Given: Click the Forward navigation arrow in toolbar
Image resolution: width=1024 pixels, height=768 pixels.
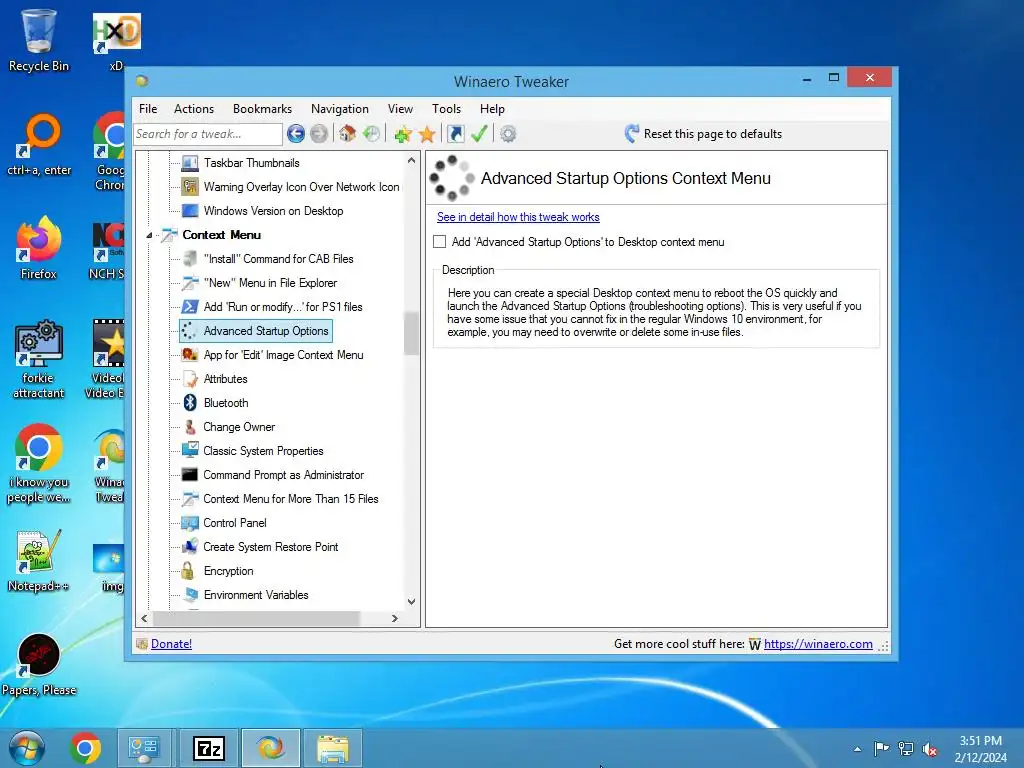Looking at the screenshot, I should (319, 134).
